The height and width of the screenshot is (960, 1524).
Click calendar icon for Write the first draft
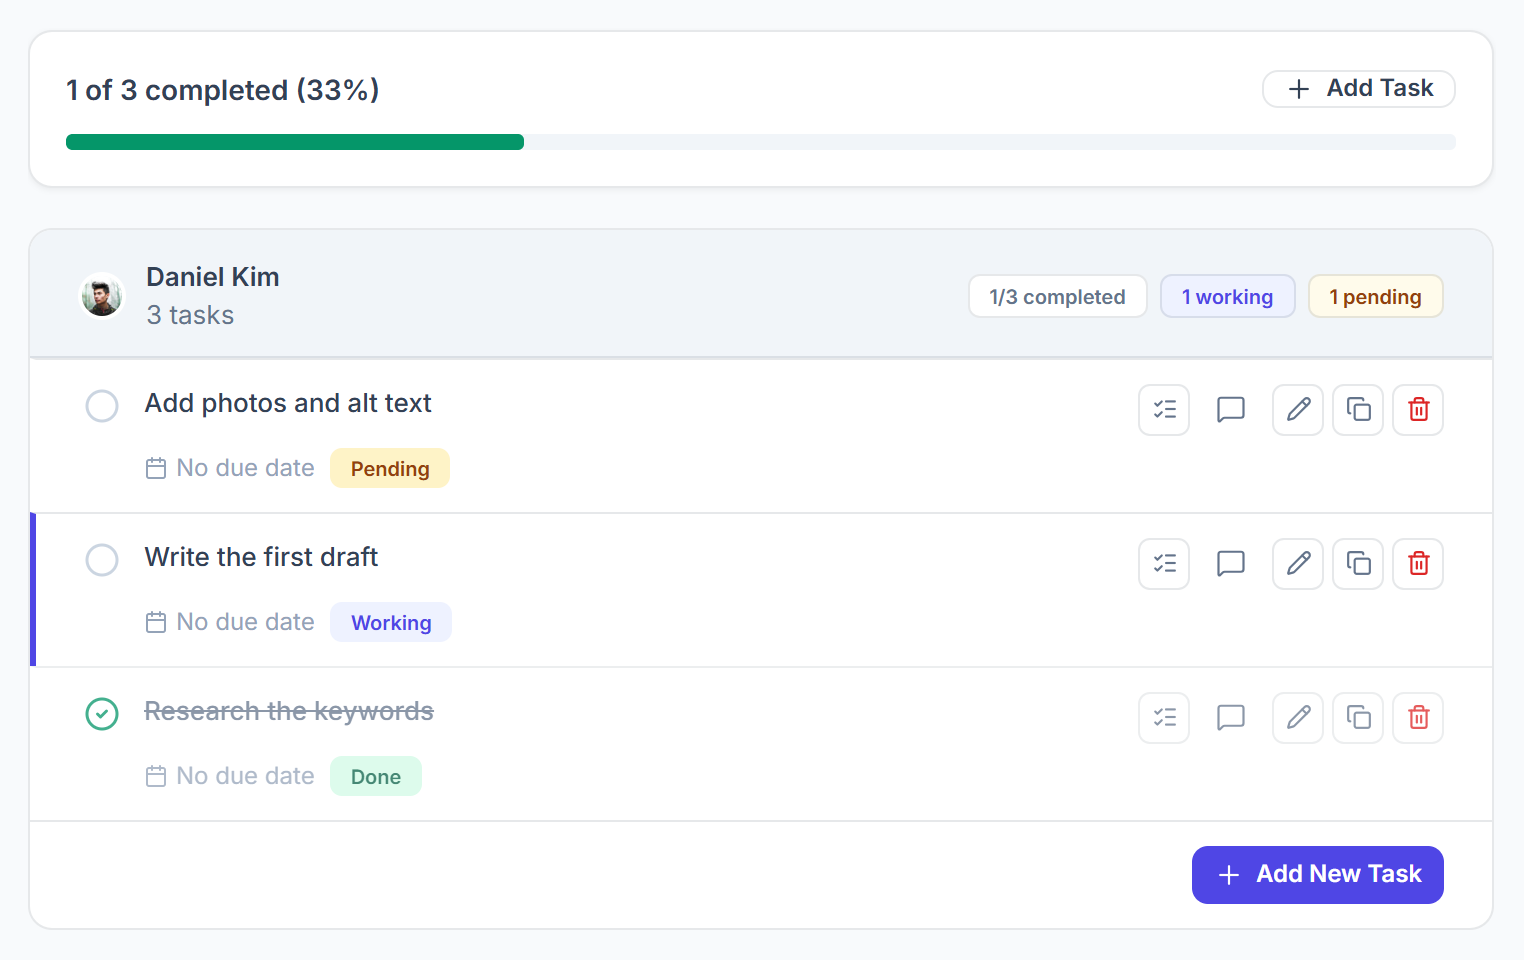click(x=156, y=622)
